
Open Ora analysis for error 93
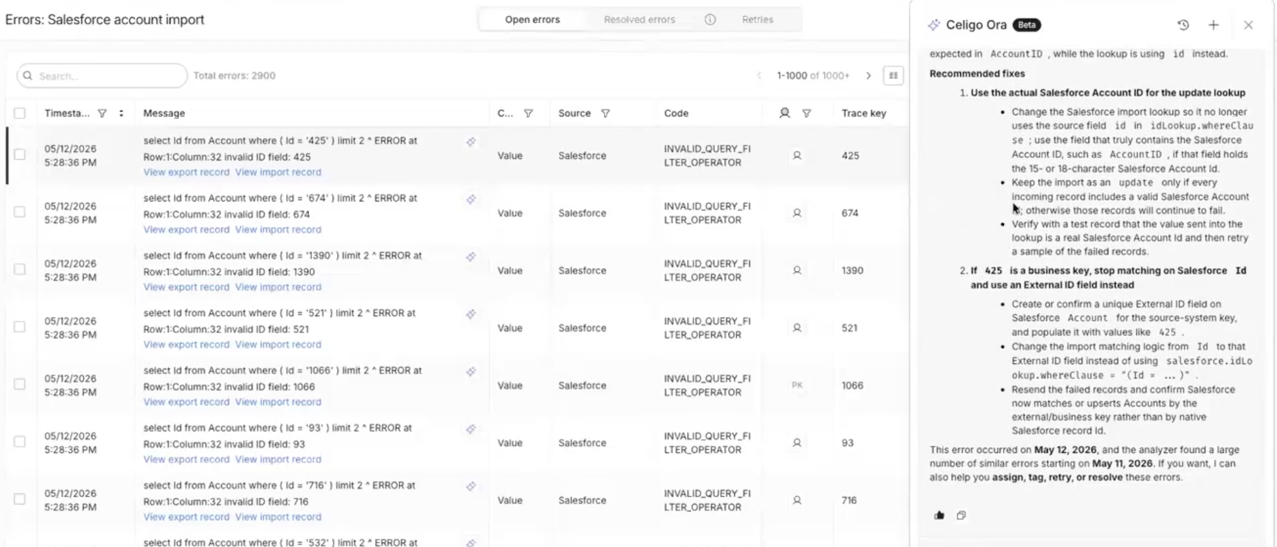tap(471, 429)
